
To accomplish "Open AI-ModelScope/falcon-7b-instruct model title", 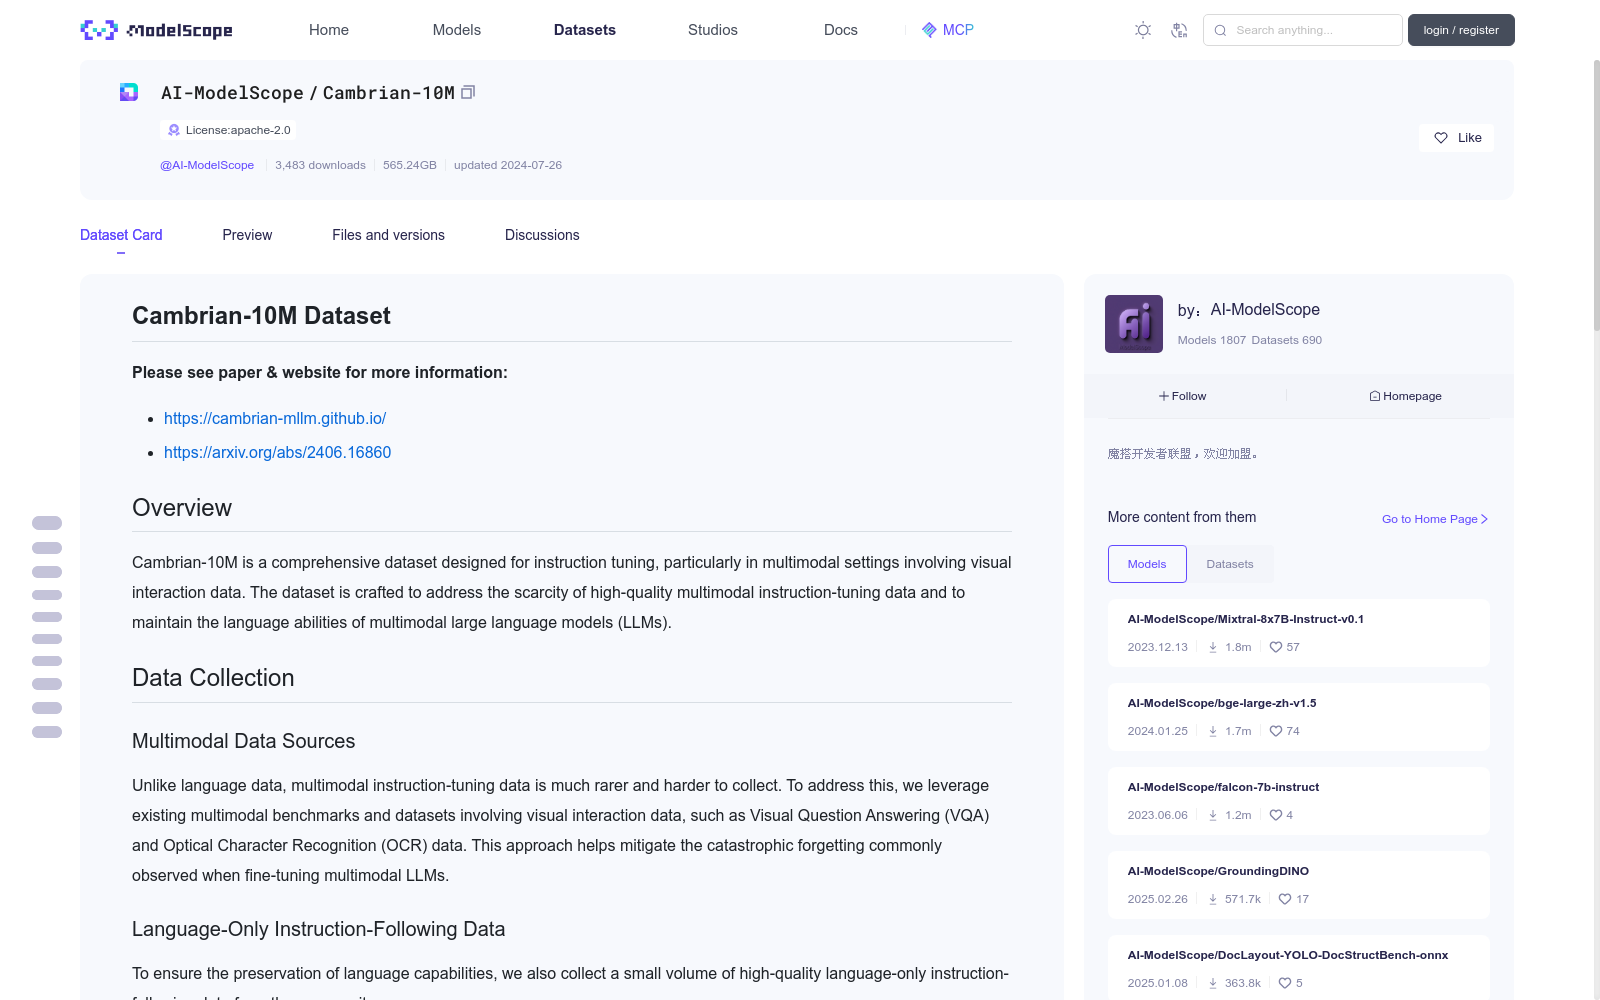I will [x=1223, y=787].
